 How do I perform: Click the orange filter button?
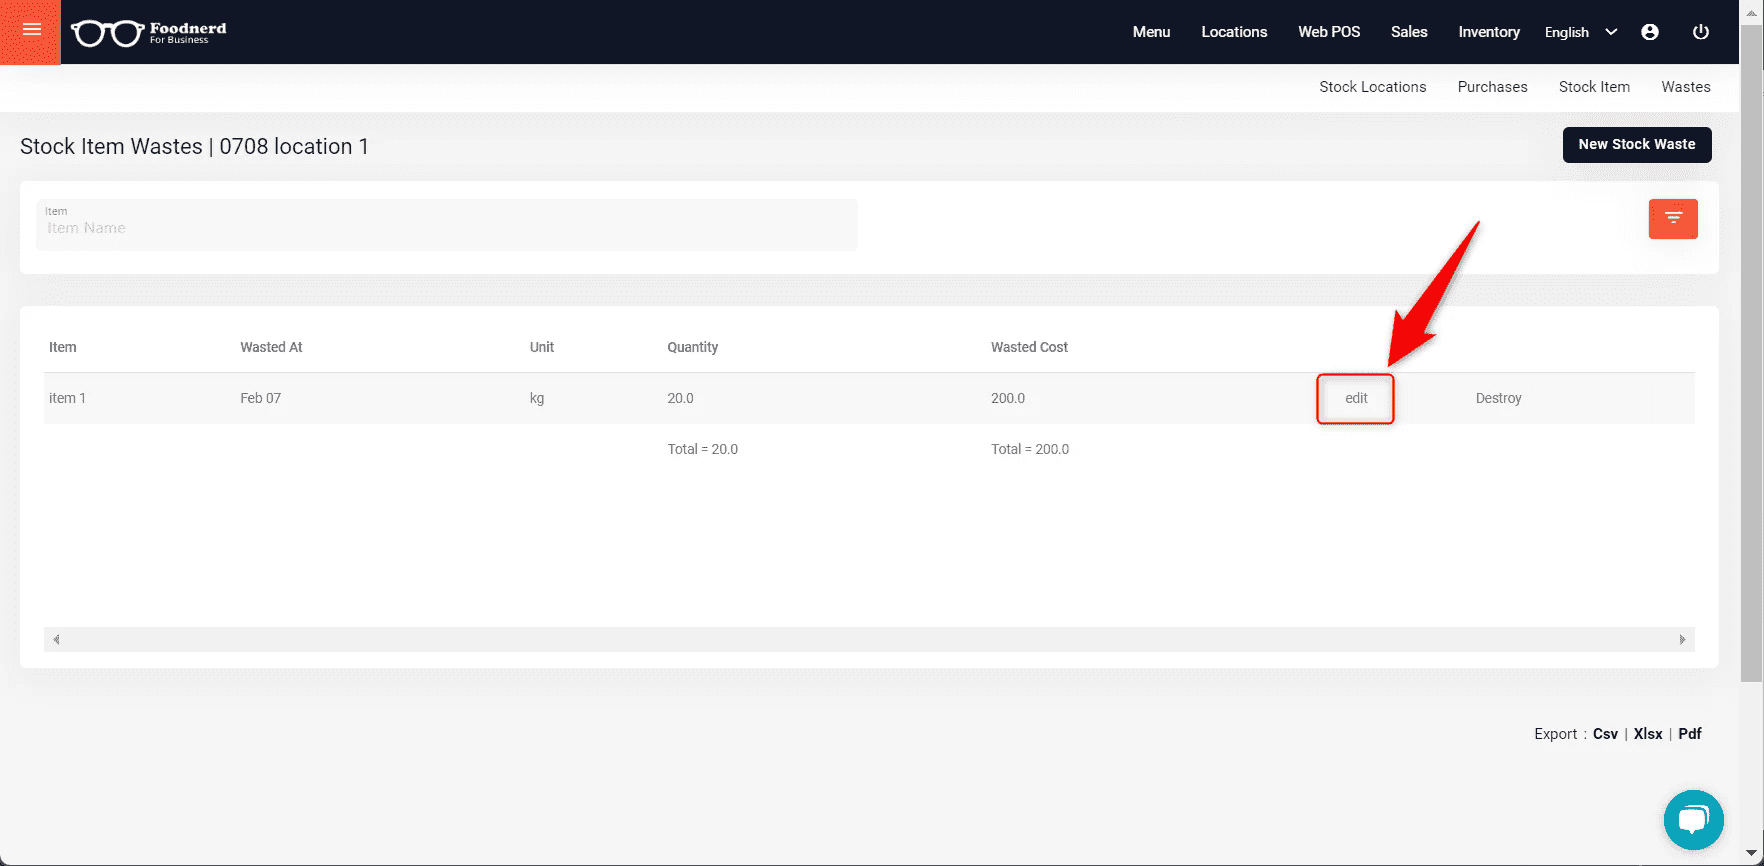1673,218
